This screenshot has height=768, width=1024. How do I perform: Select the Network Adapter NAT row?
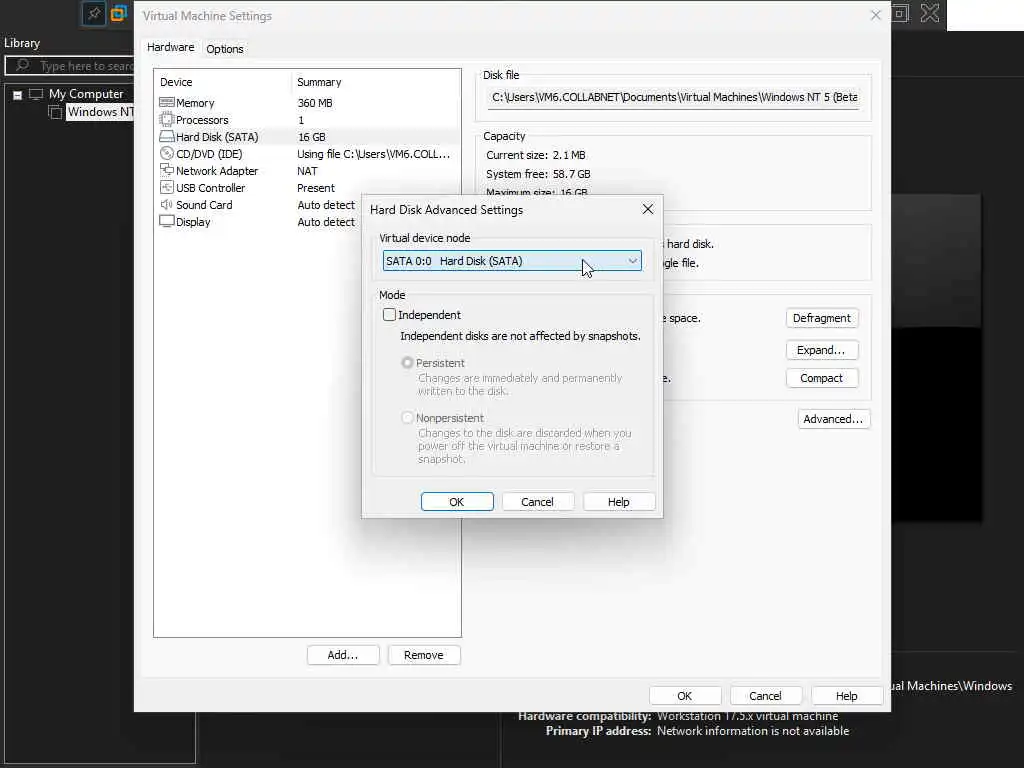pos(307,171)
